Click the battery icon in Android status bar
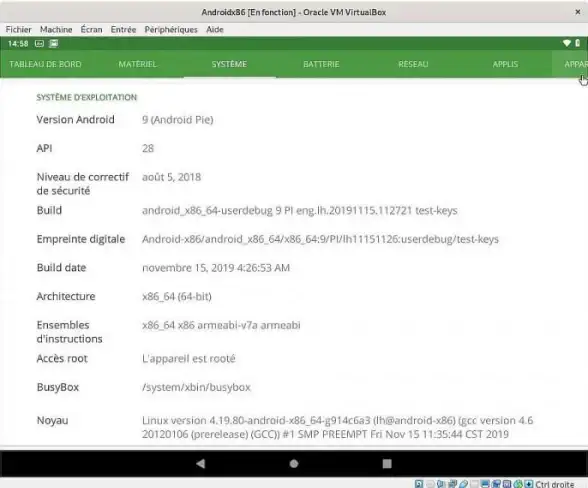588x488 pixels. (x=578, y=43)
